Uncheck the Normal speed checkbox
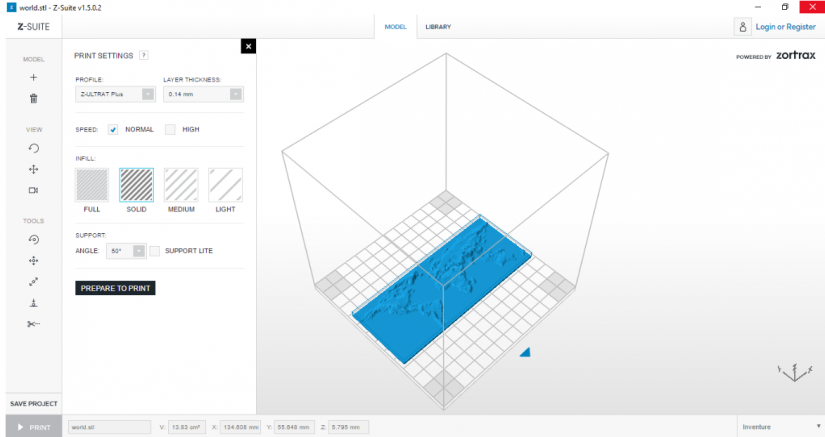Screen dimensions: 825x437 pos(113,129)
